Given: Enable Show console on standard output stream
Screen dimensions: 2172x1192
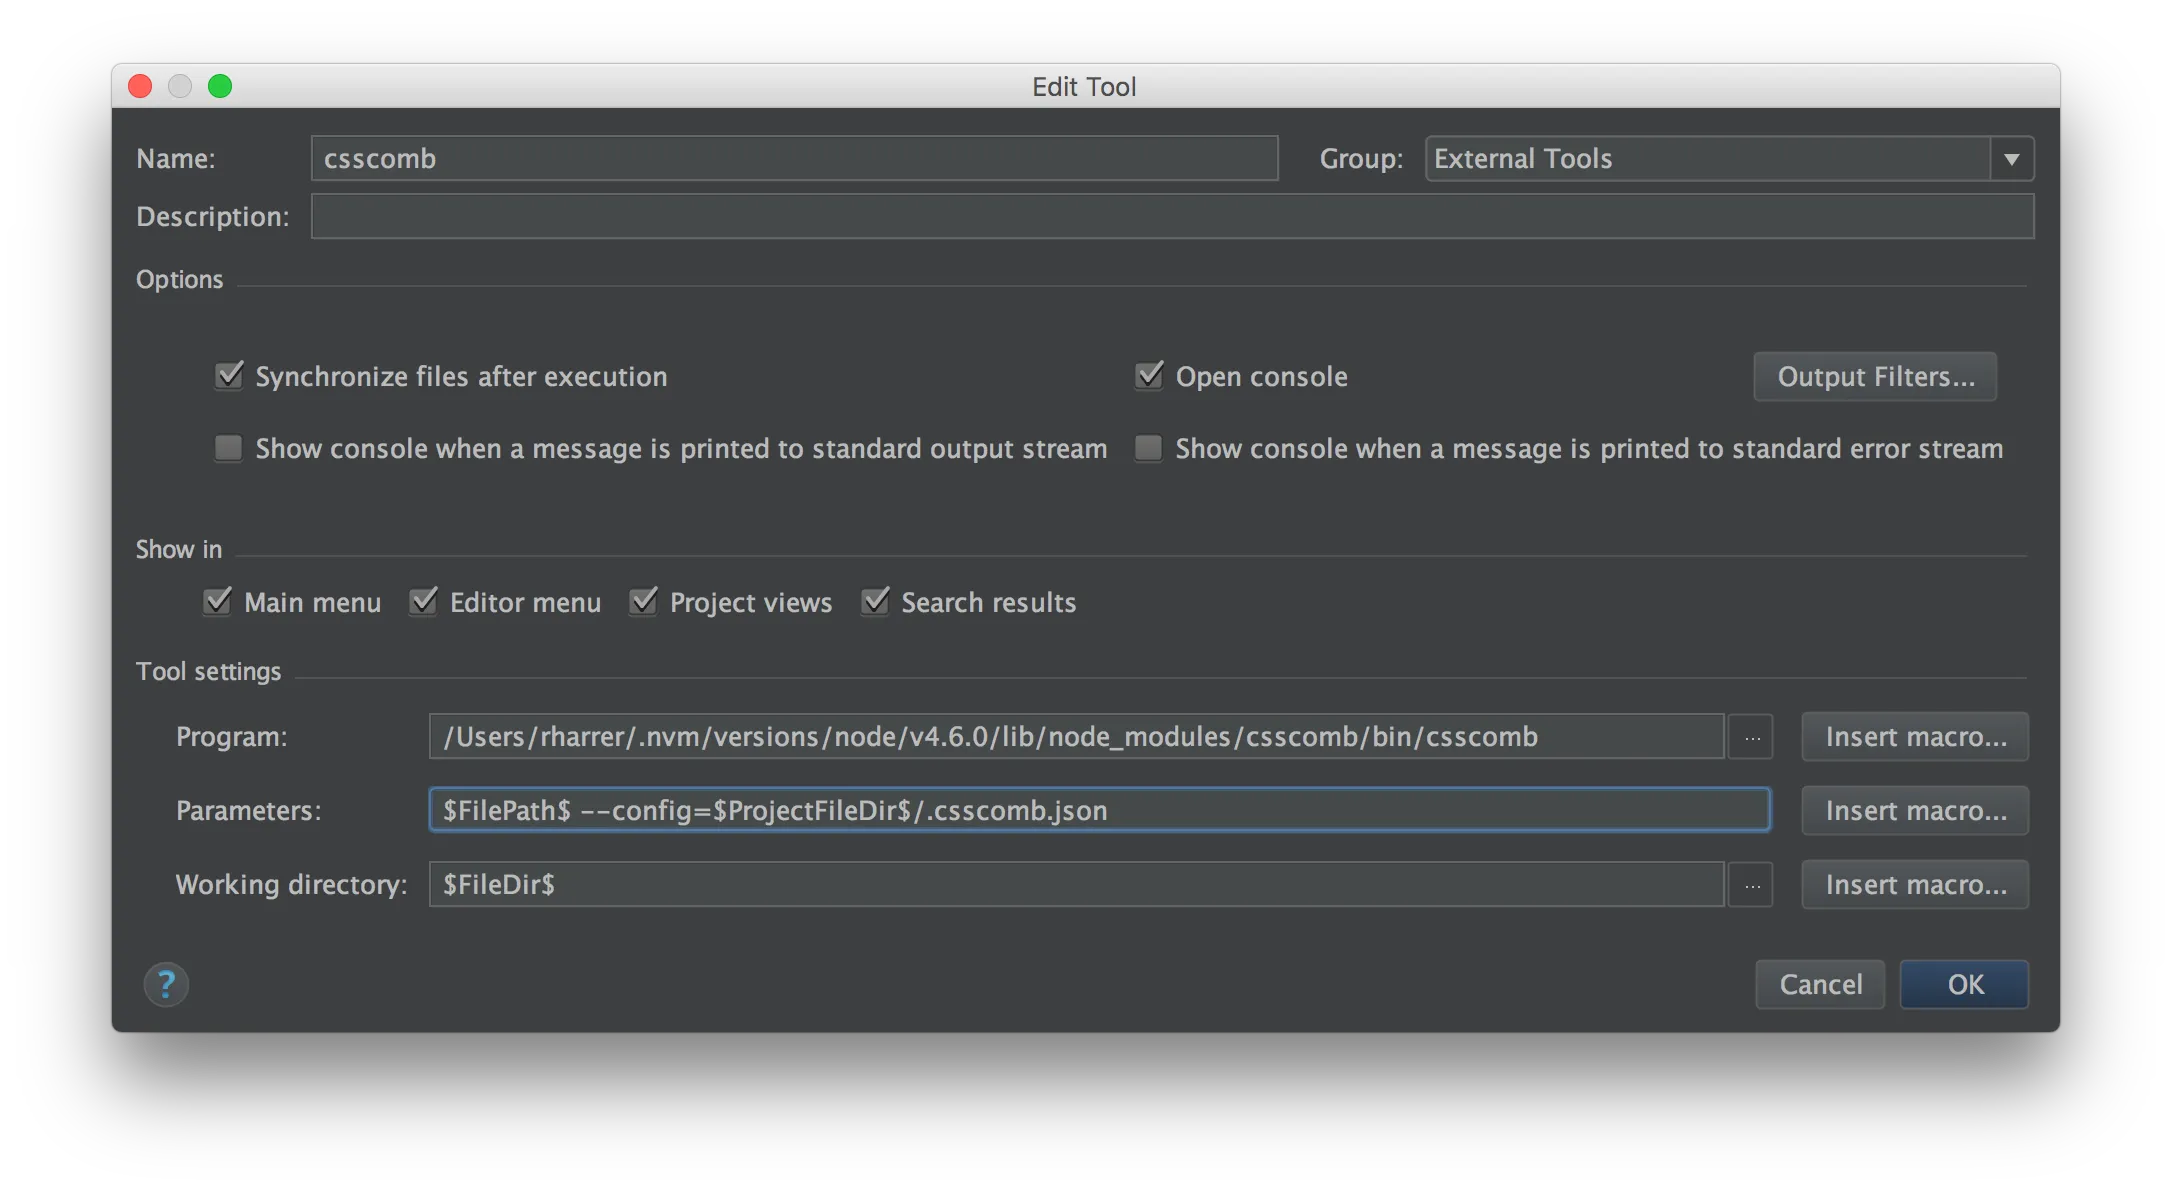Looking at the screenshot, I should coord(229,448).
